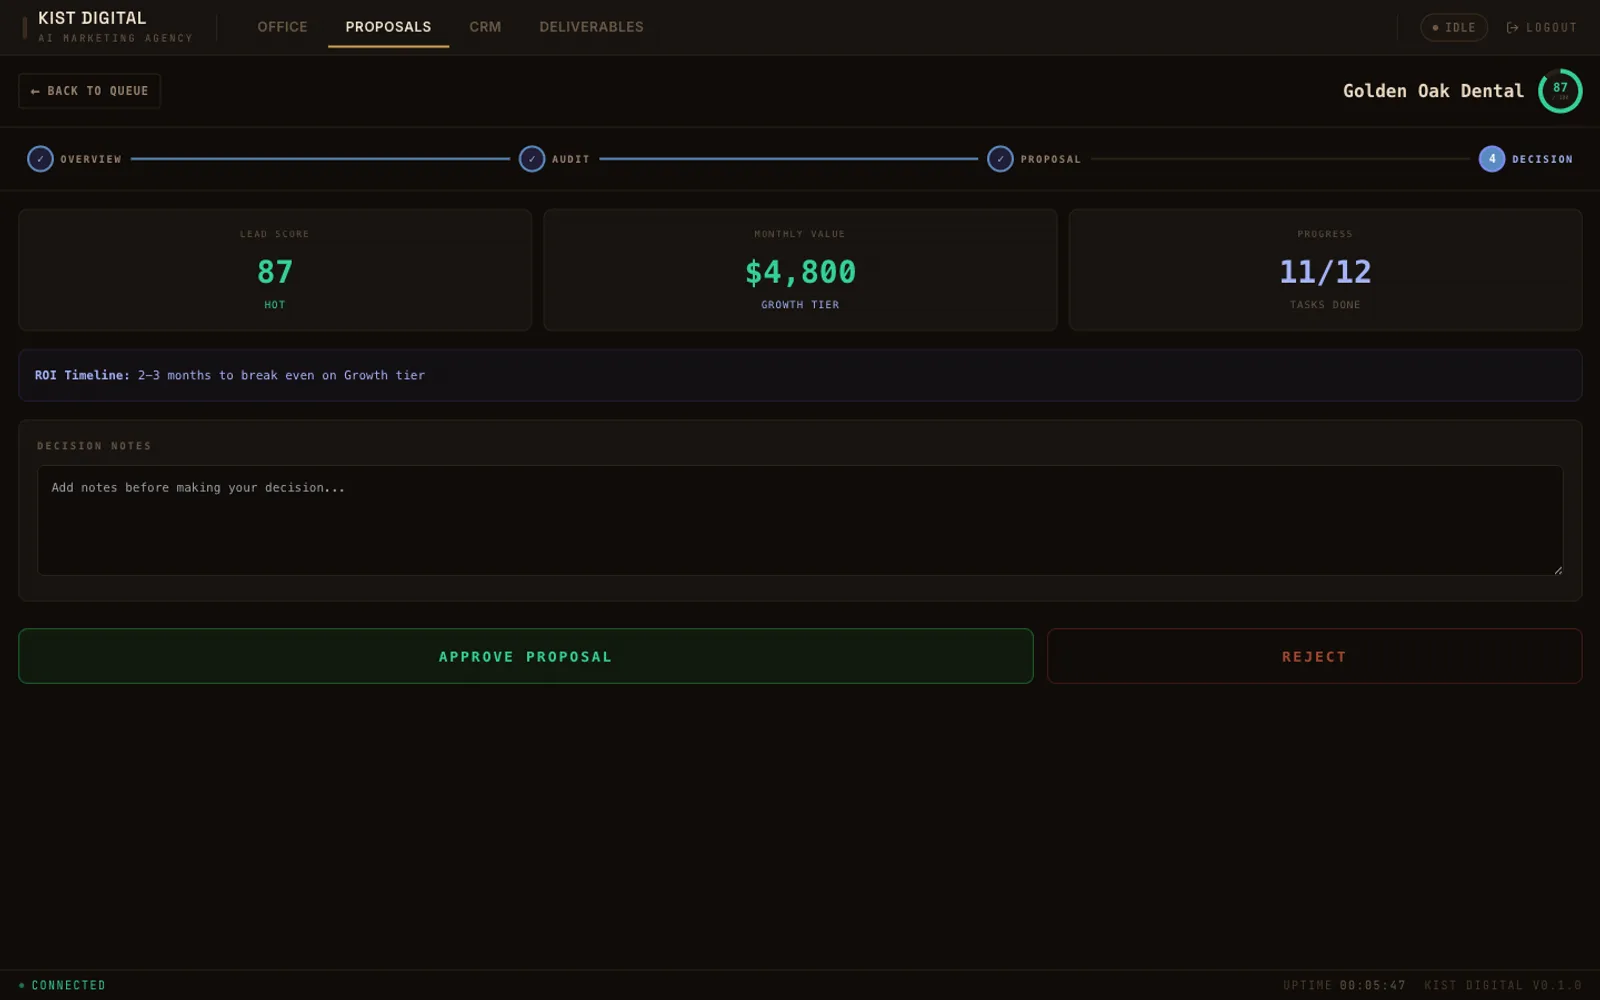Approve the proposal
This screenshot has height=1000, width=1600.
coord(525,656)
